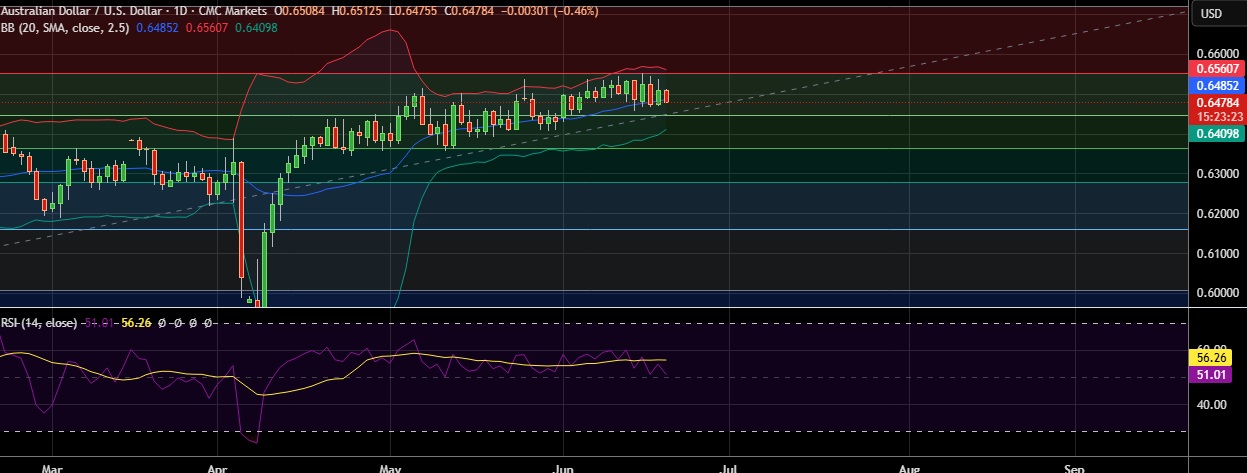Select the RSI (14, close) indicator legend

(x=39, y=324)
